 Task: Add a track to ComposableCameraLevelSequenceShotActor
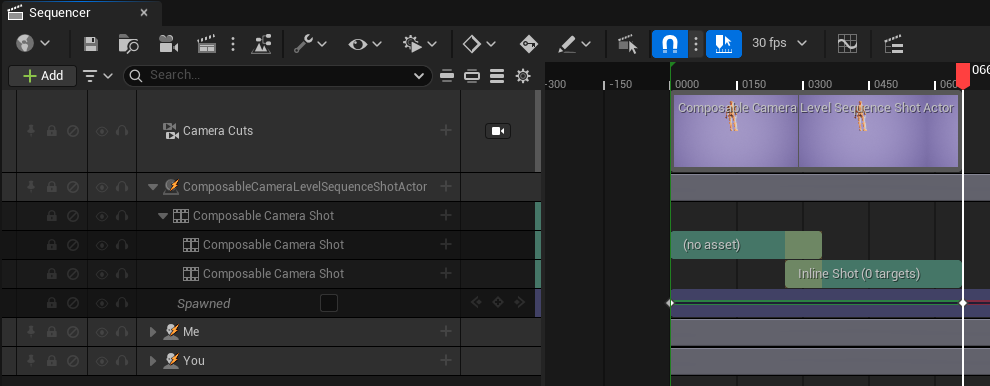pos(446,186)
